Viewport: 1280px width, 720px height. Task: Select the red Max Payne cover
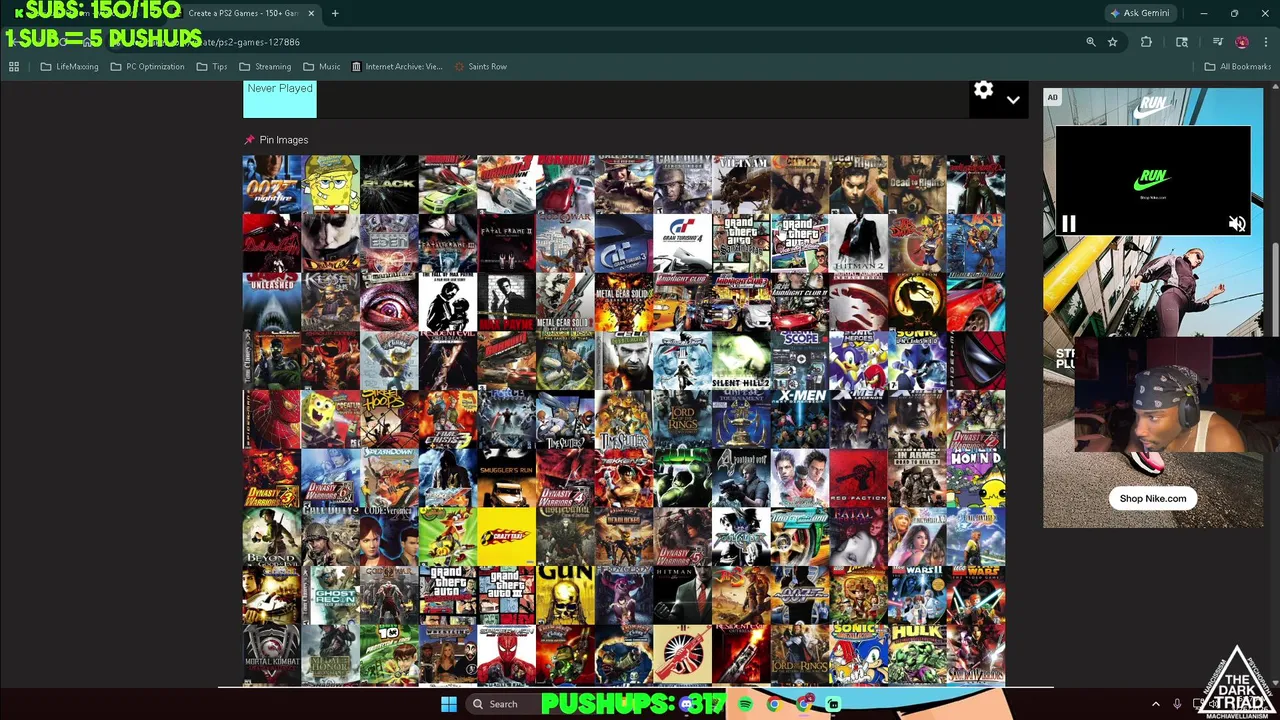(507, 302)
